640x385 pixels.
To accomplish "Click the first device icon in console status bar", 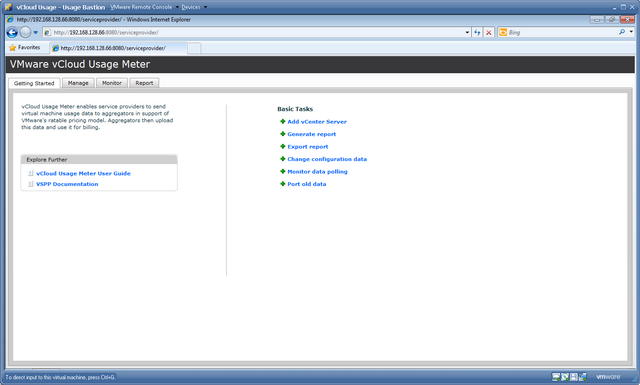I will coord(556,377).
